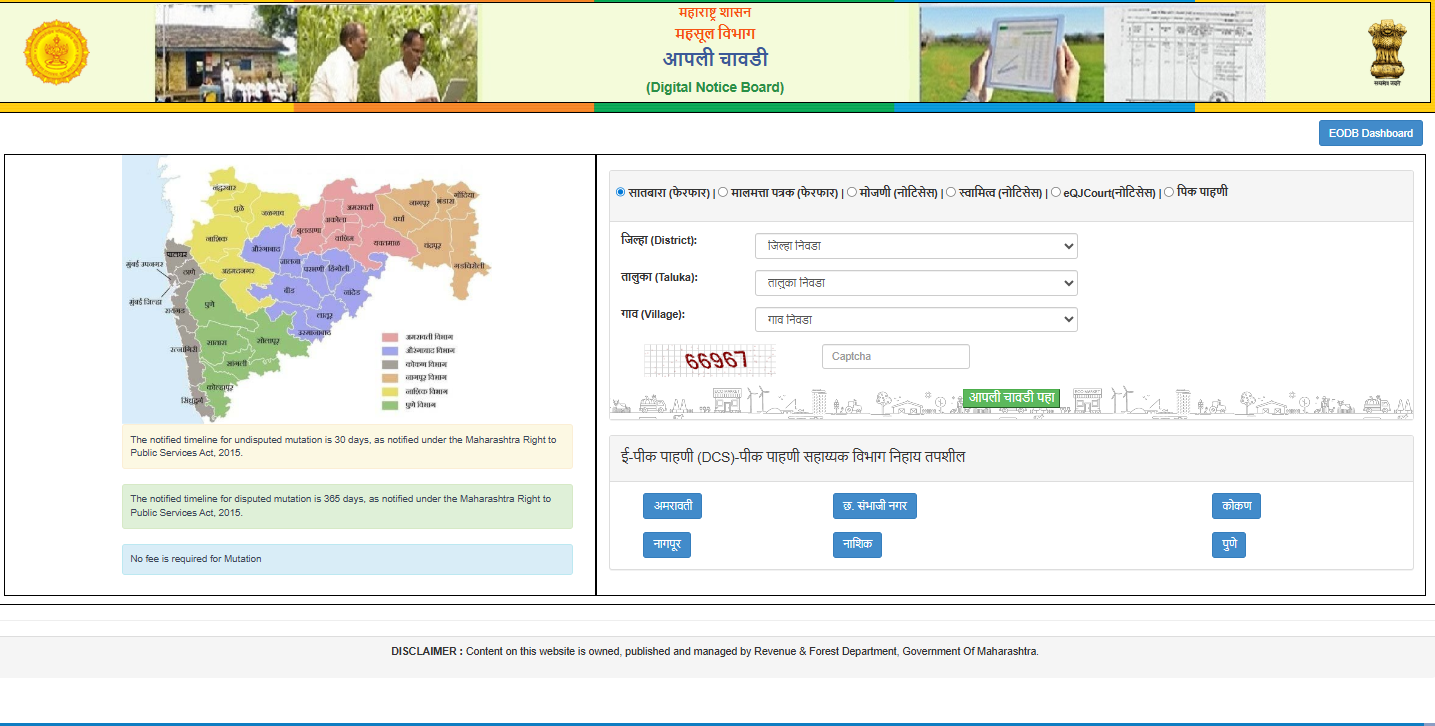This screenshot has width=1435, height=726.
Task: Click the national Ashoka emblem icon
Action: point(1386,53)
